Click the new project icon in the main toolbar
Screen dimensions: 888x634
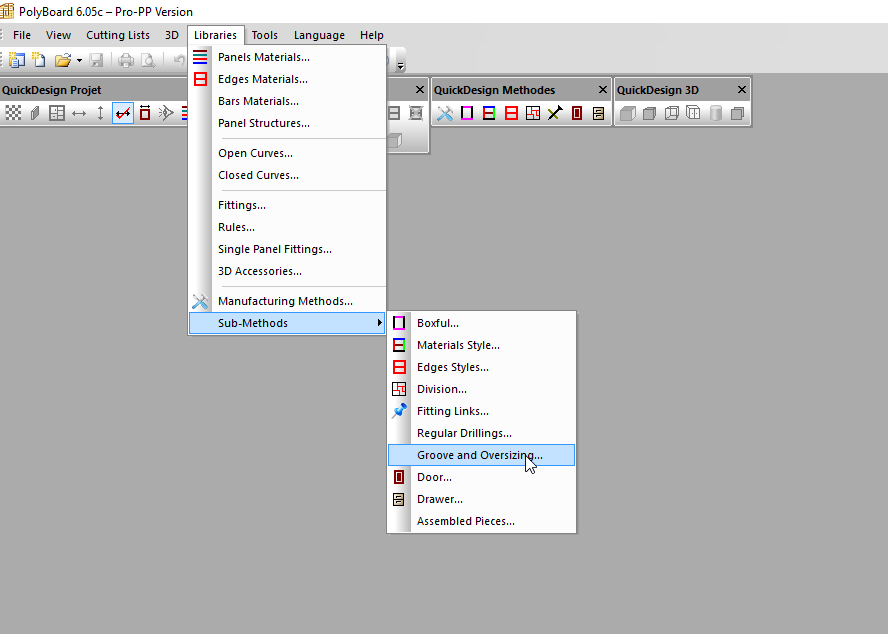16,59
